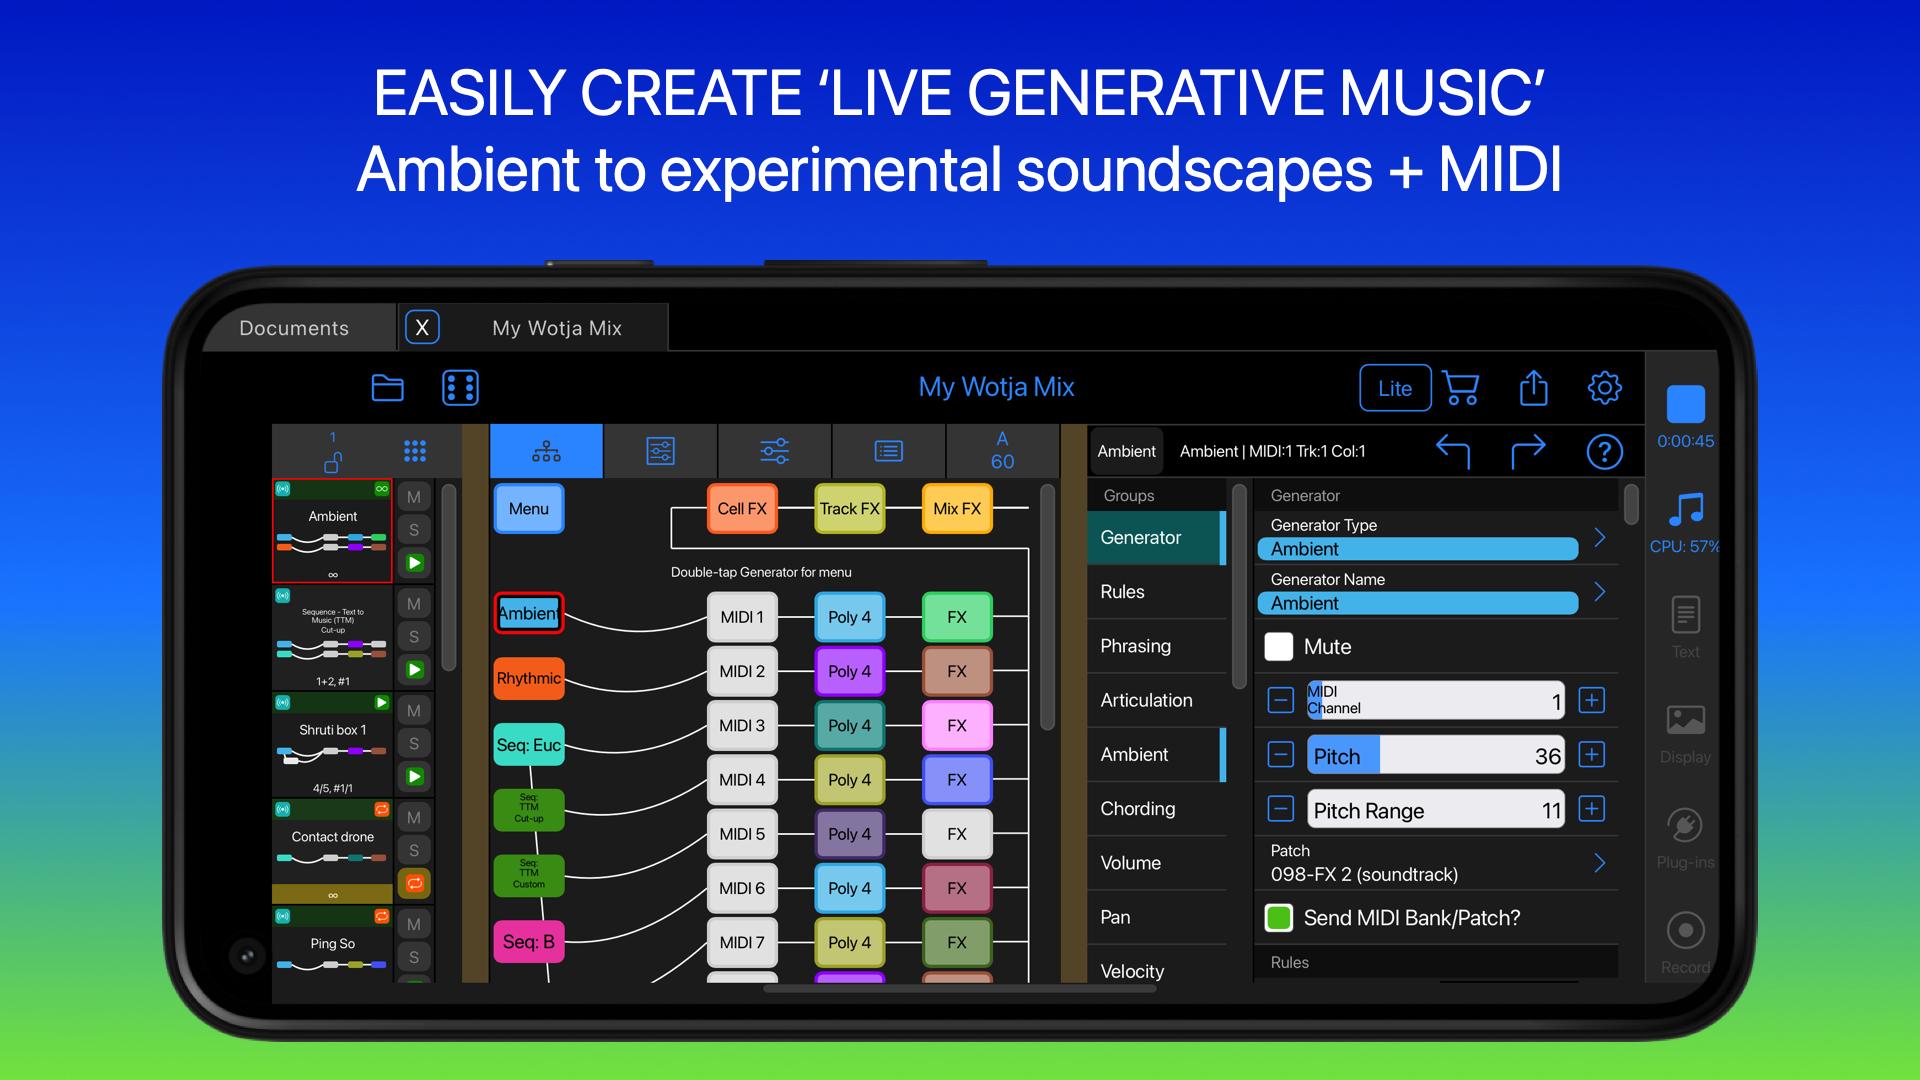Screen dimensions: 1920x1080
Task: Mute the Shruti box 1 track
Action: (x=414, y=711)
